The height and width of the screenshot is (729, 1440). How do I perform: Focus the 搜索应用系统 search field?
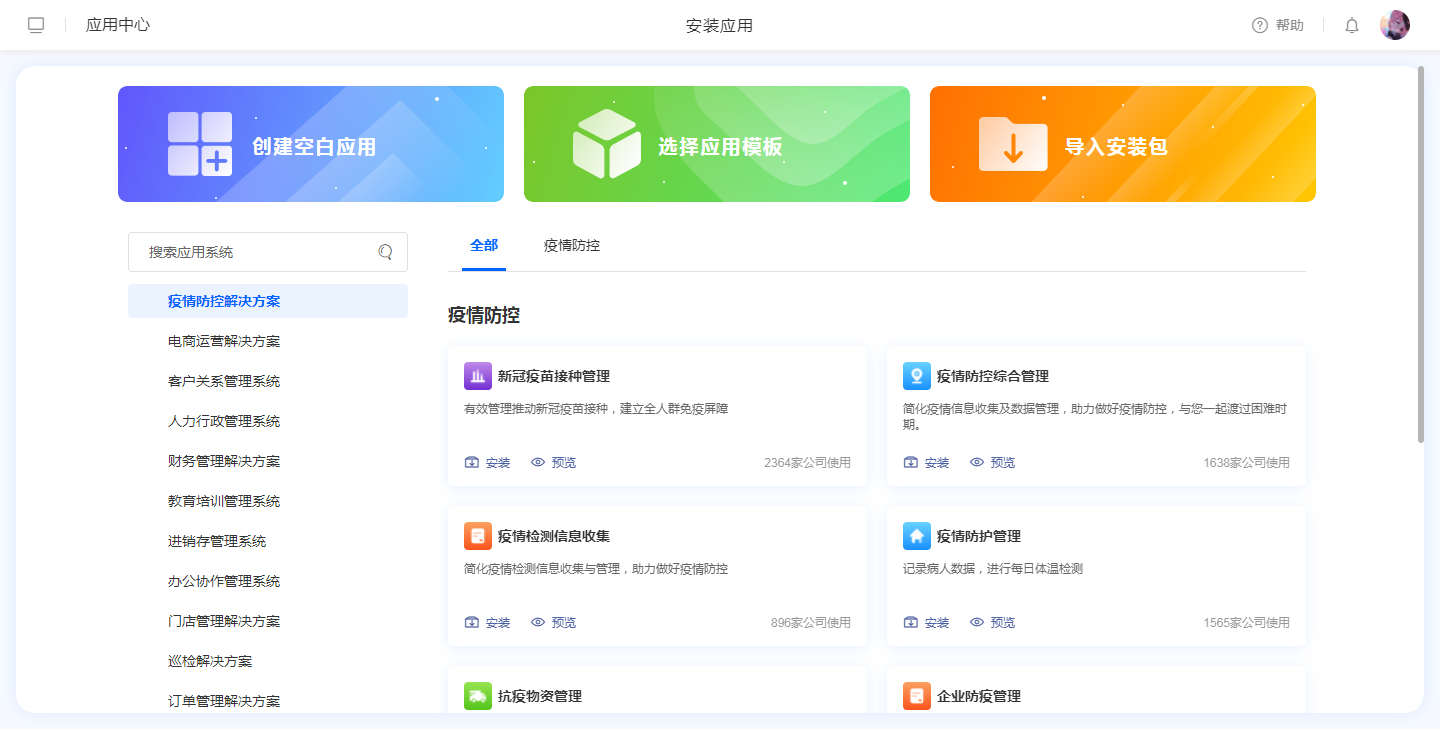255,252
